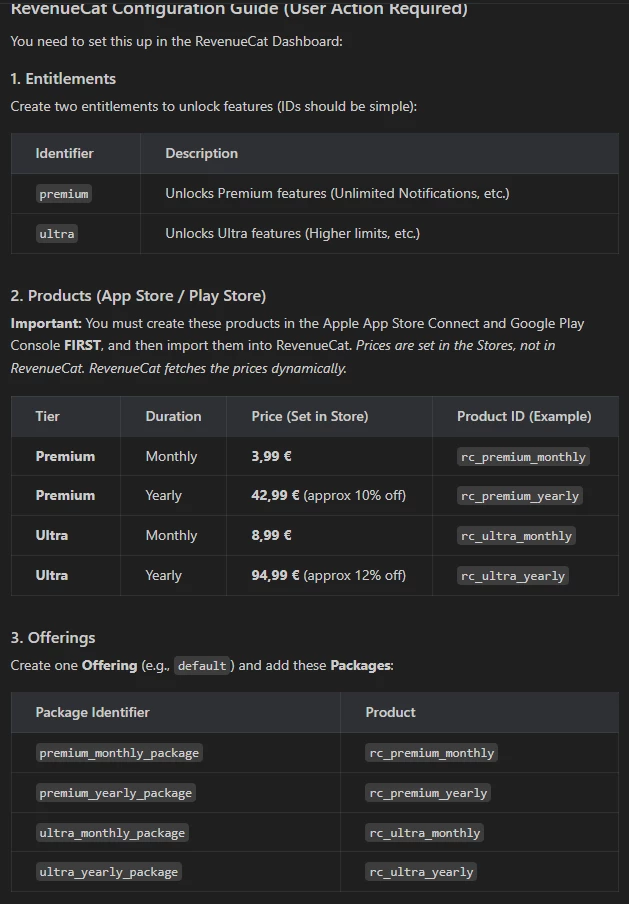Click 'premium_monthly_package' identifier
This screenshot has width=629, height=904.
tap(119, 753)
